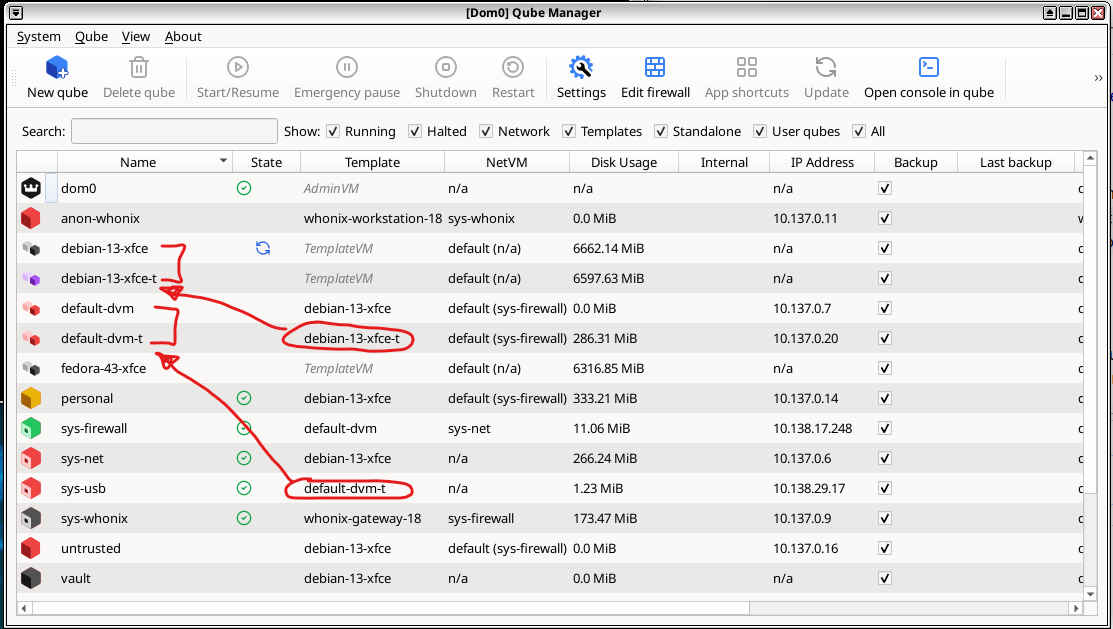
Task: Click the black vault qube icon
Action: 31,578
